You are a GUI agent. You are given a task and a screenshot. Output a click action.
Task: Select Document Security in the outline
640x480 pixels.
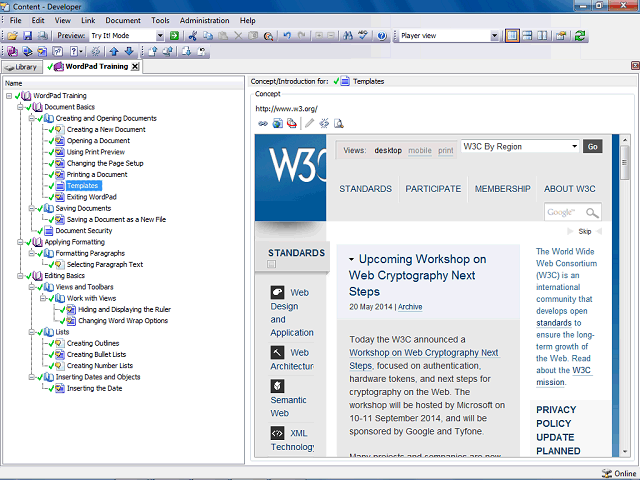(x=84, y=231)
